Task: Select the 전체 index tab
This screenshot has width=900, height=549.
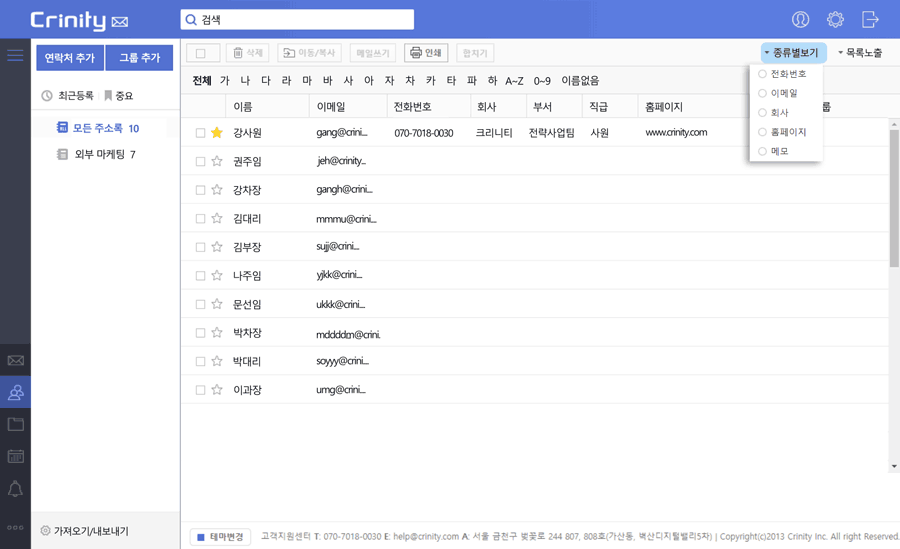Action: tap(202, 80)
